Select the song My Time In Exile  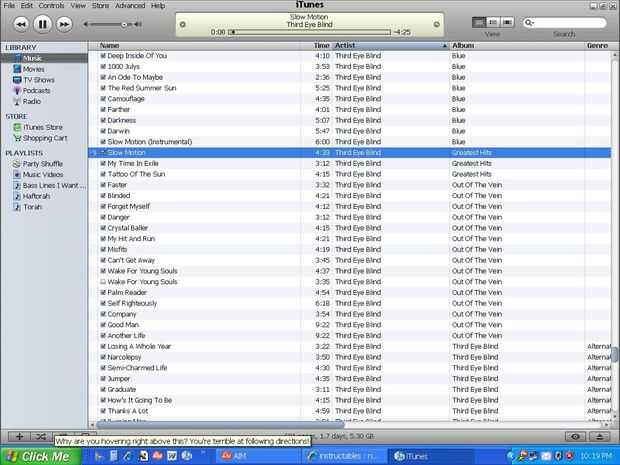(133, 163)
